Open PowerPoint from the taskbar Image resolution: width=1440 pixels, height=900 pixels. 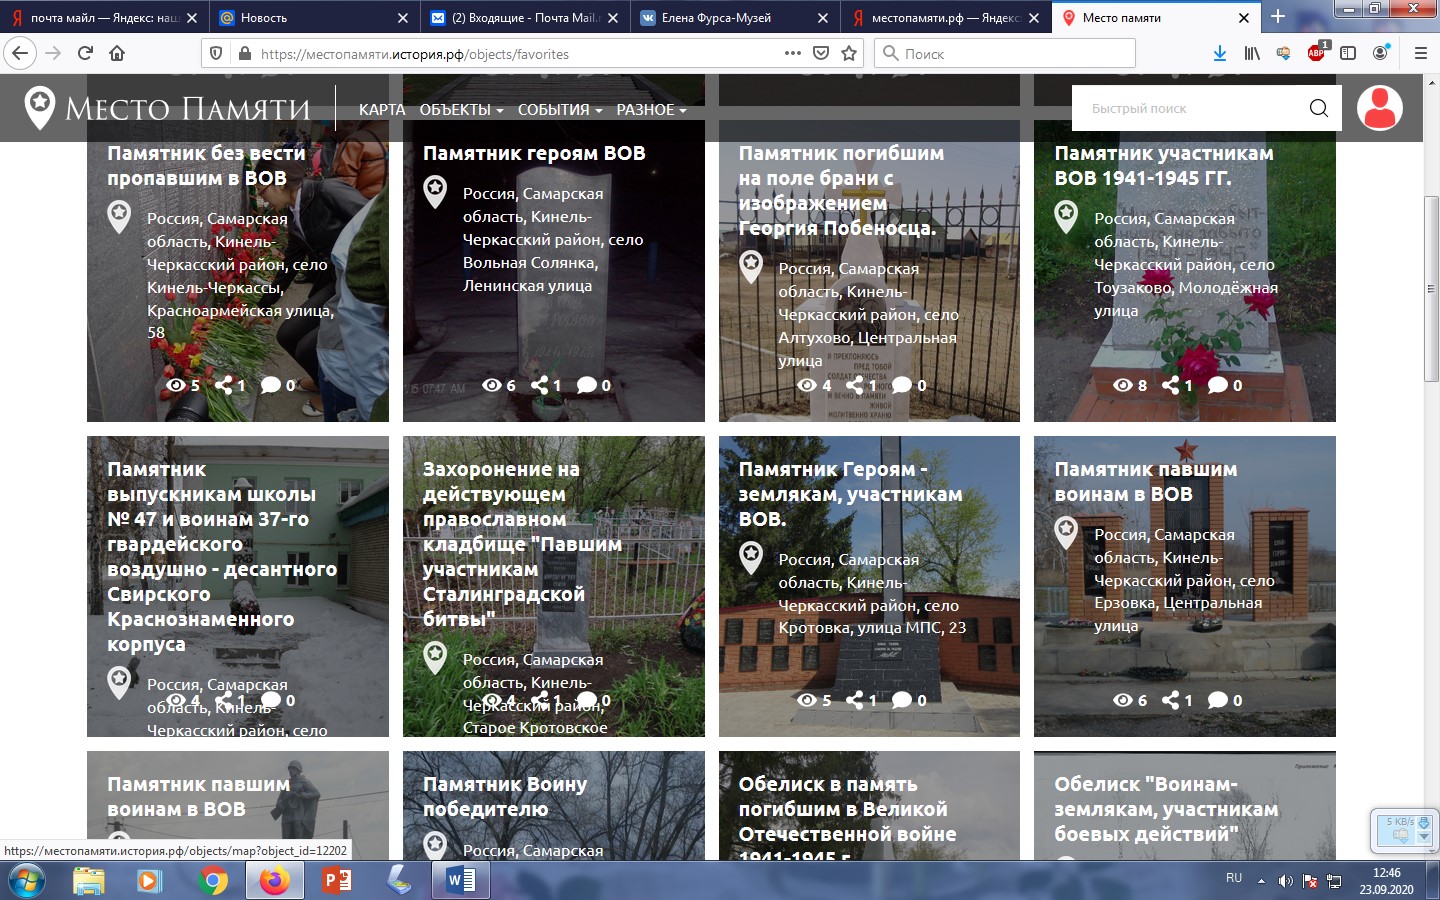(x=337, y=881)
